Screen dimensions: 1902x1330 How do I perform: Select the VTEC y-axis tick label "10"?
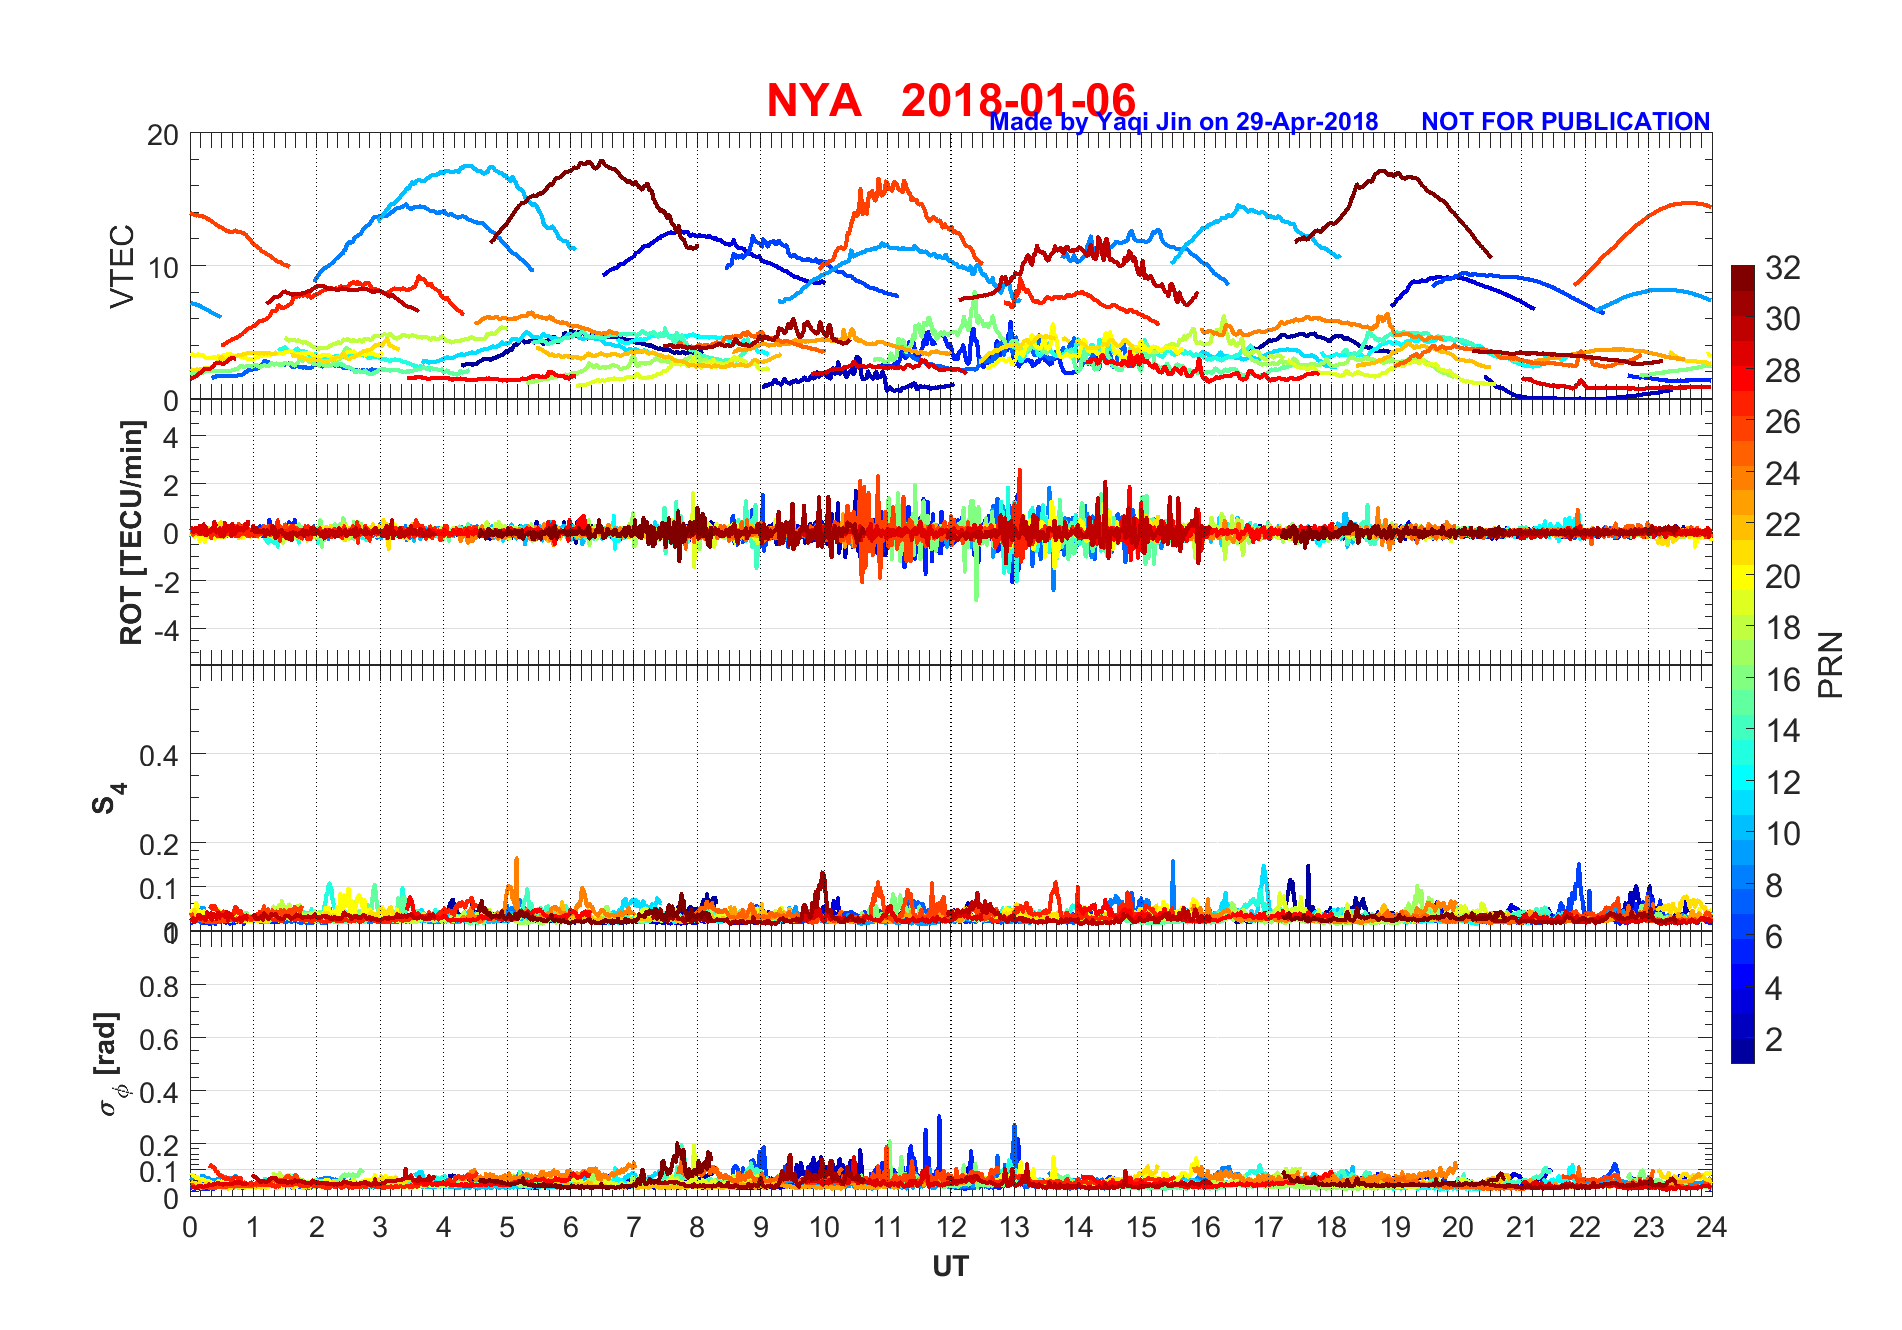click(162, 267)
